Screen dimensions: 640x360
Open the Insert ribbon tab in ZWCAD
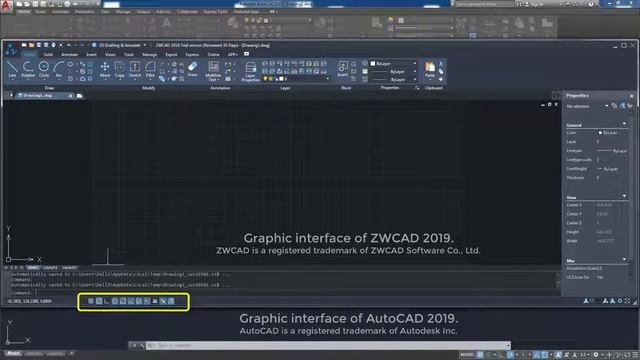(x=91, y=54)
